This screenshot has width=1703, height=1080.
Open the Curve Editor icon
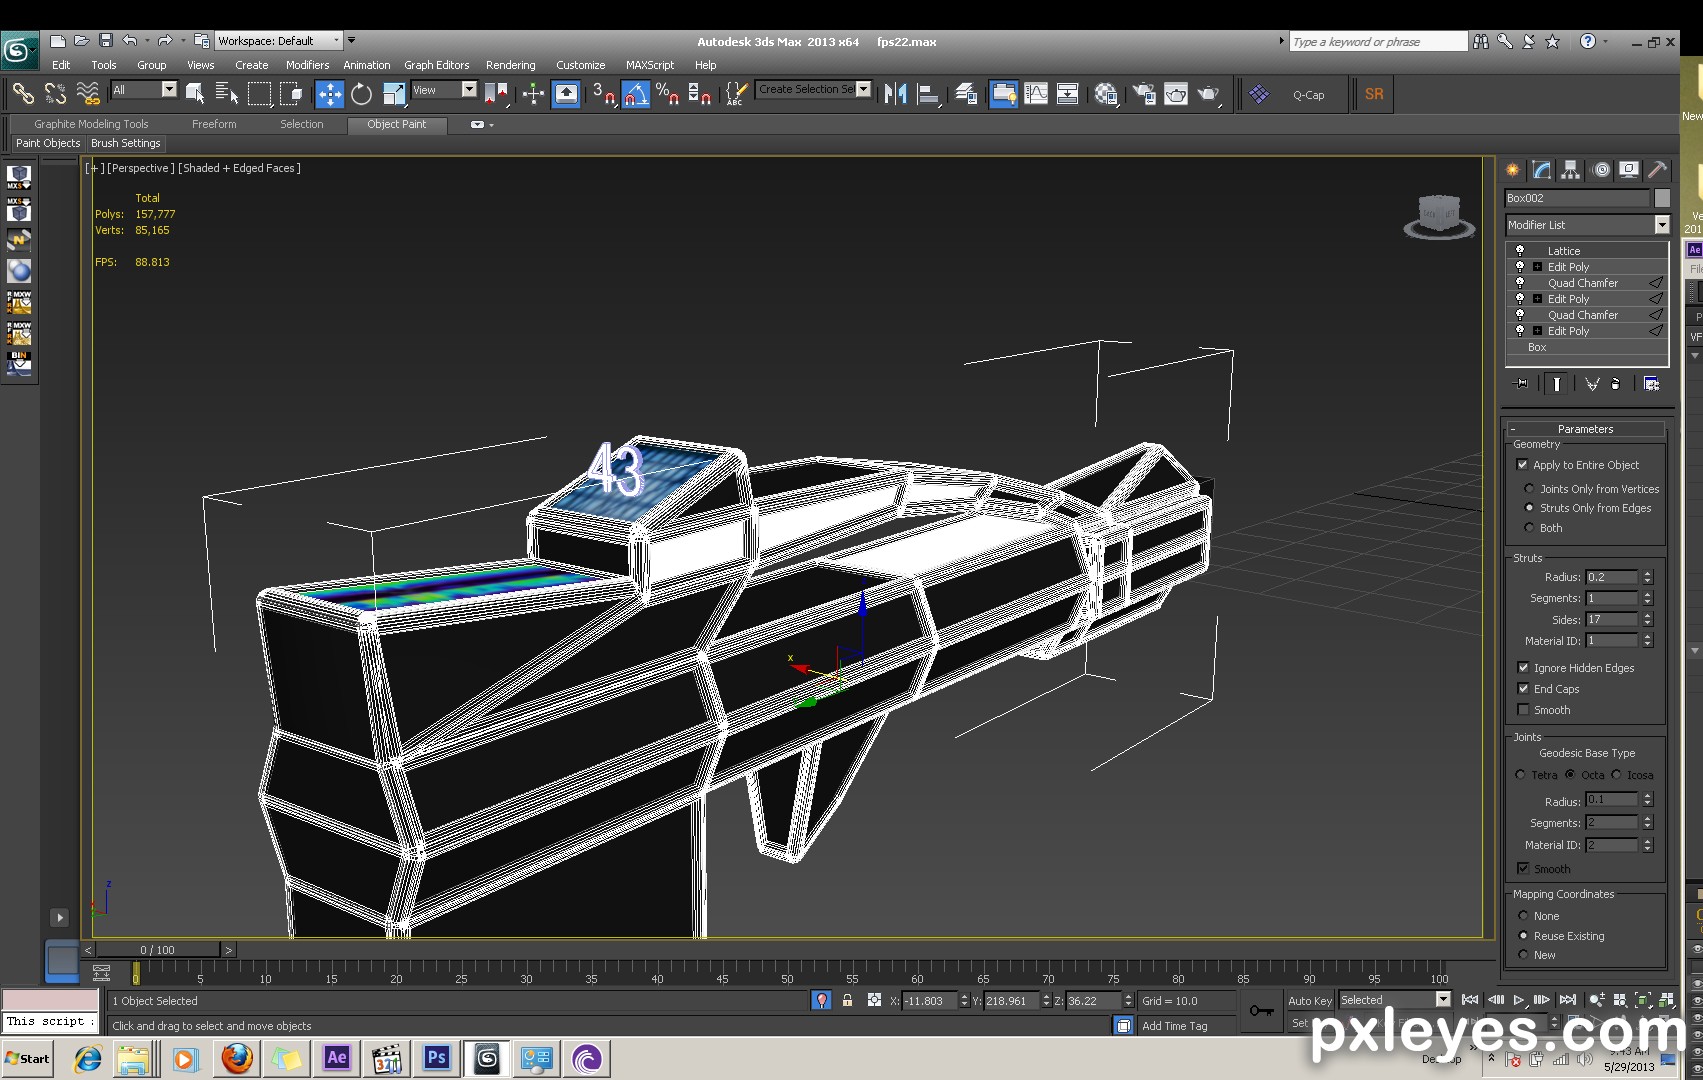click(1036, 94)
